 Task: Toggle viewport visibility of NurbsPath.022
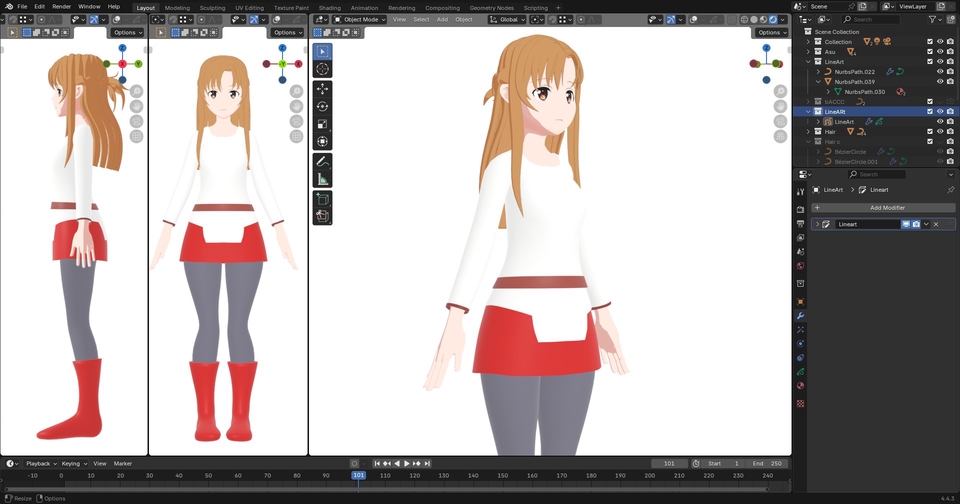940,72
